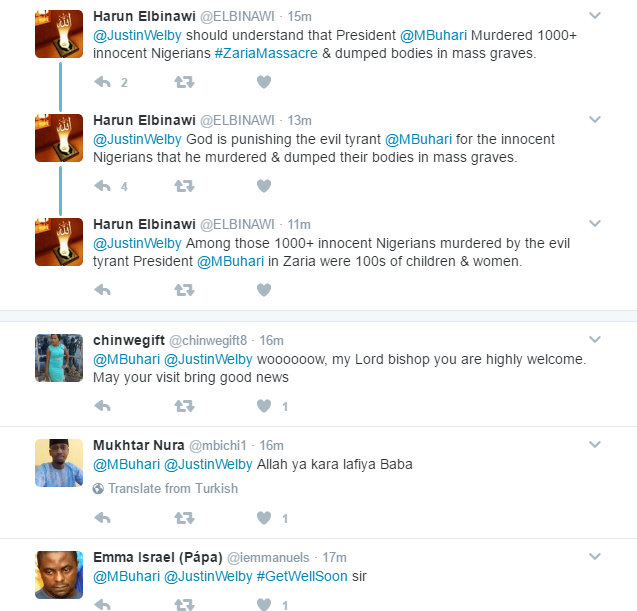Screen dimensions: 637x611
Task: Open Mukhtar Nura's profile picture
Action: pyautogui.click(x=59, y=464)
